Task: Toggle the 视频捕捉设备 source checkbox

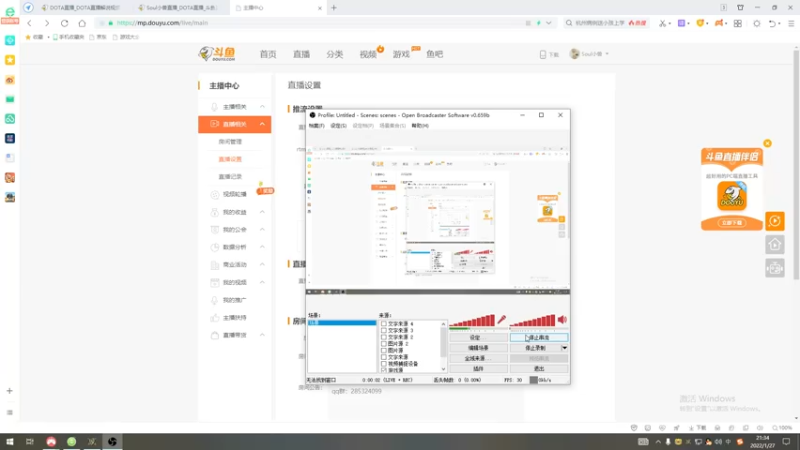Action: pos(384,364)
